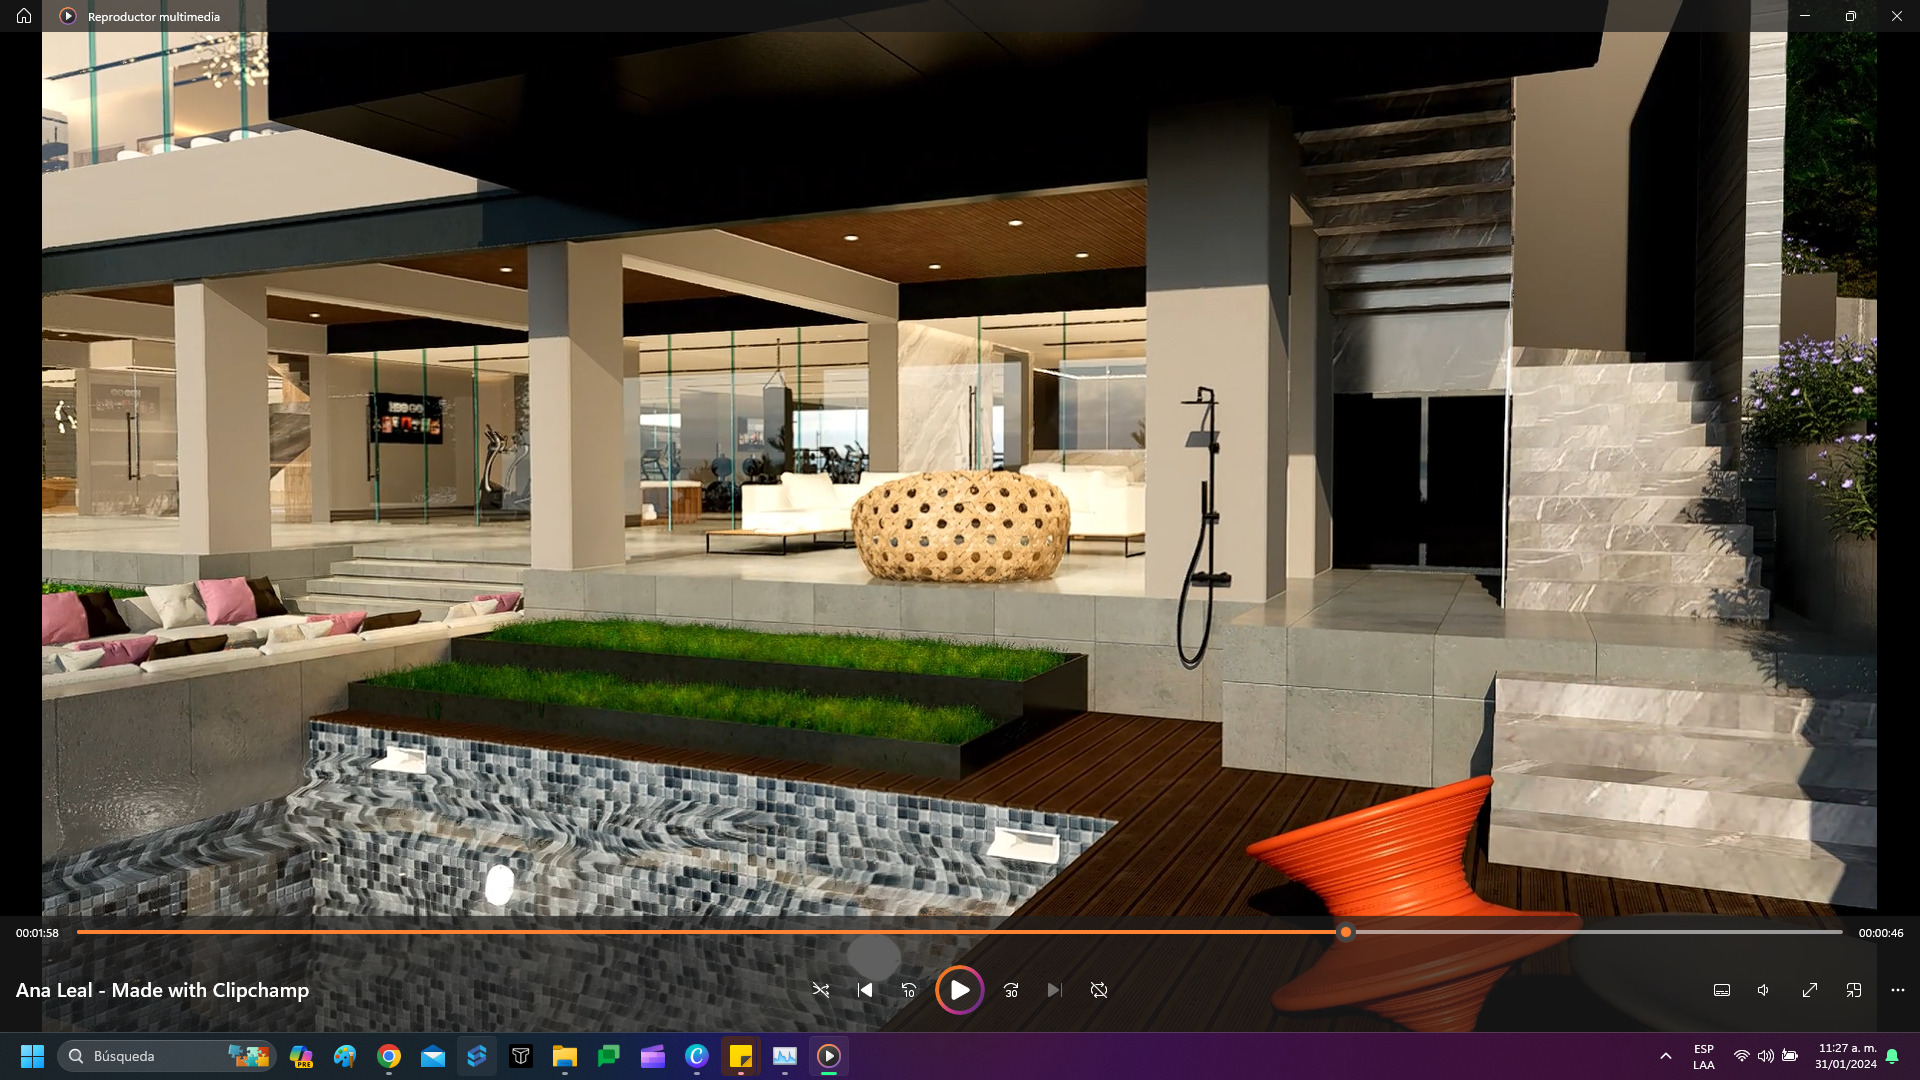
Task: Show hidden system tray icons
Action: 1666,1056
